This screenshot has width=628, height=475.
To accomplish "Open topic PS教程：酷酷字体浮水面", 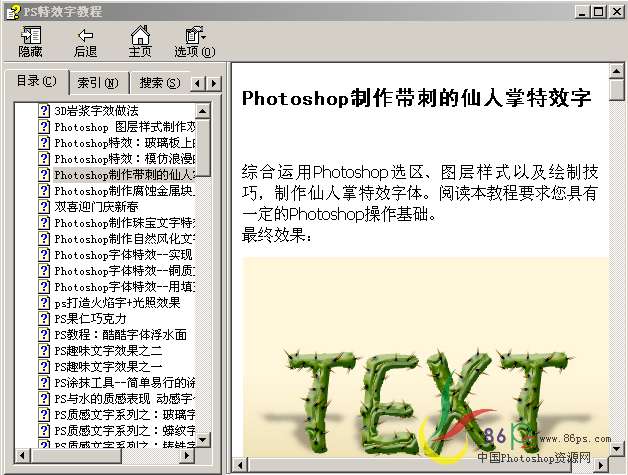I will [121, 335].
